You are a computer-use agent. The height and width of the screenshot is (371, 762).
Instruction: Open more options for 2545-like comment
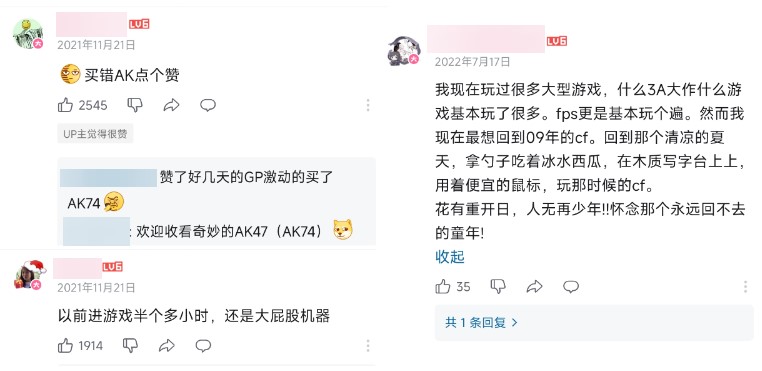tap(368, 105)
